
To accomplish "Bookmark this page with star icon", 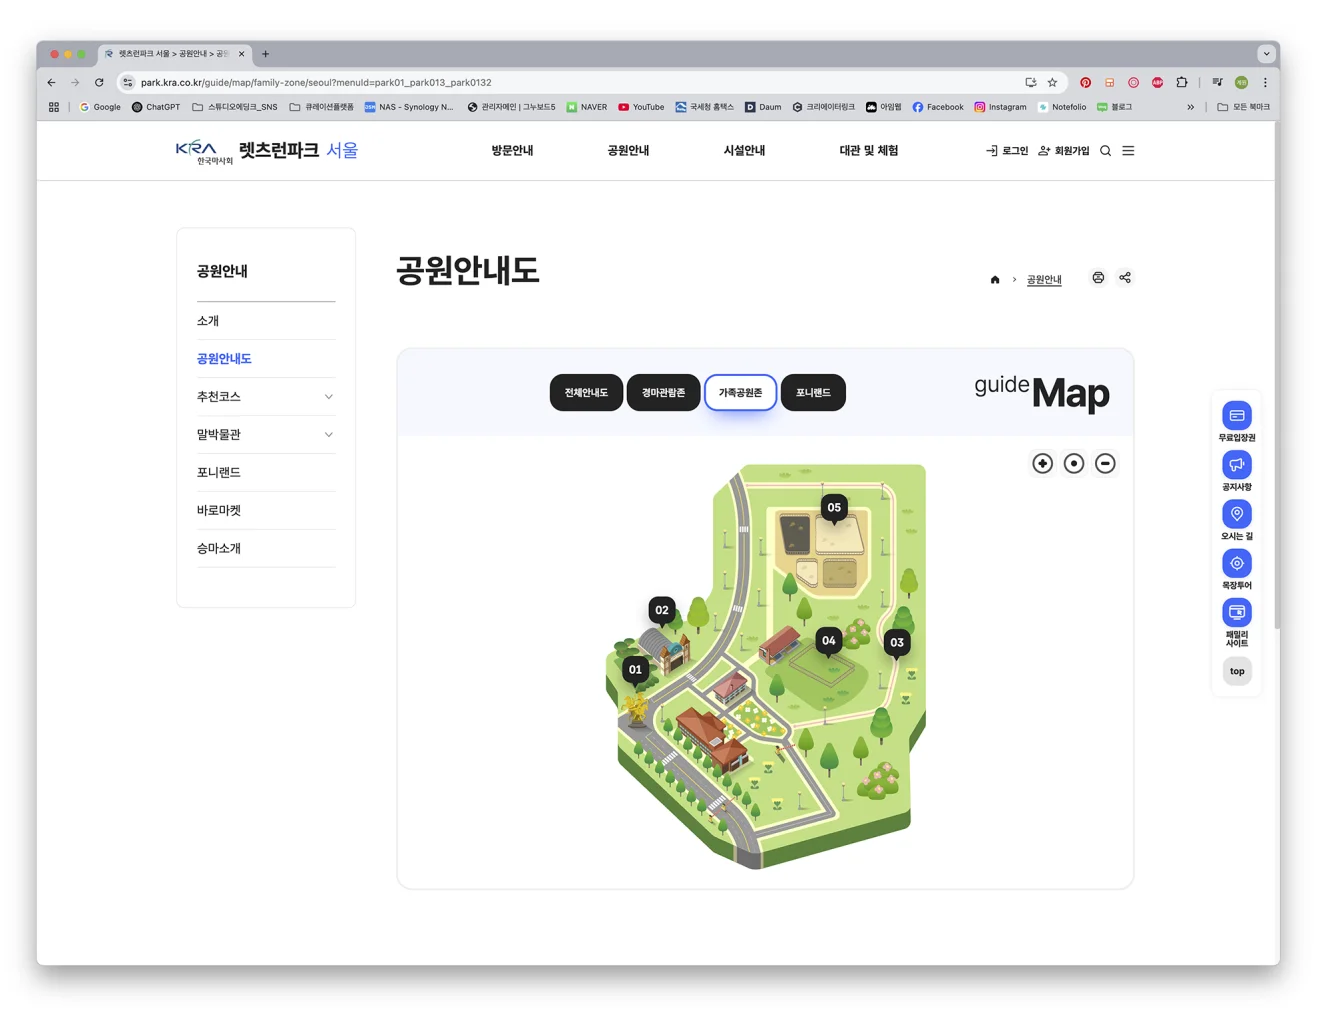I will (1052, 83).
